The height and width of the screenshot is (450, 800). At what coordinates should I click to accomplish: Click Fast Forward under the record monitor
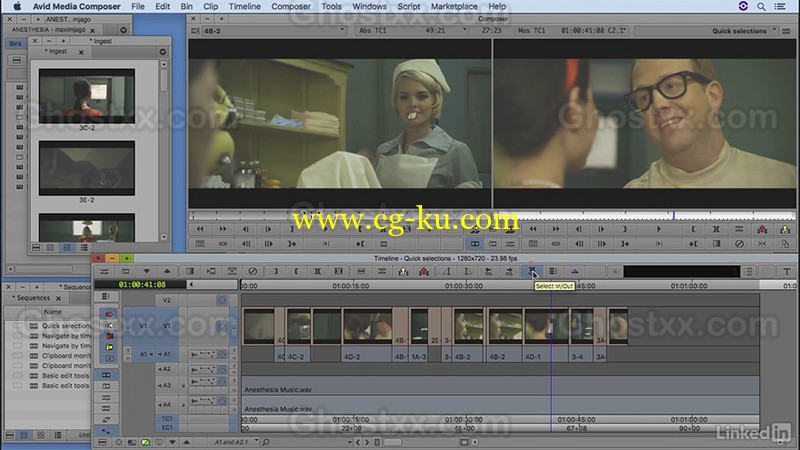[556, 229]
